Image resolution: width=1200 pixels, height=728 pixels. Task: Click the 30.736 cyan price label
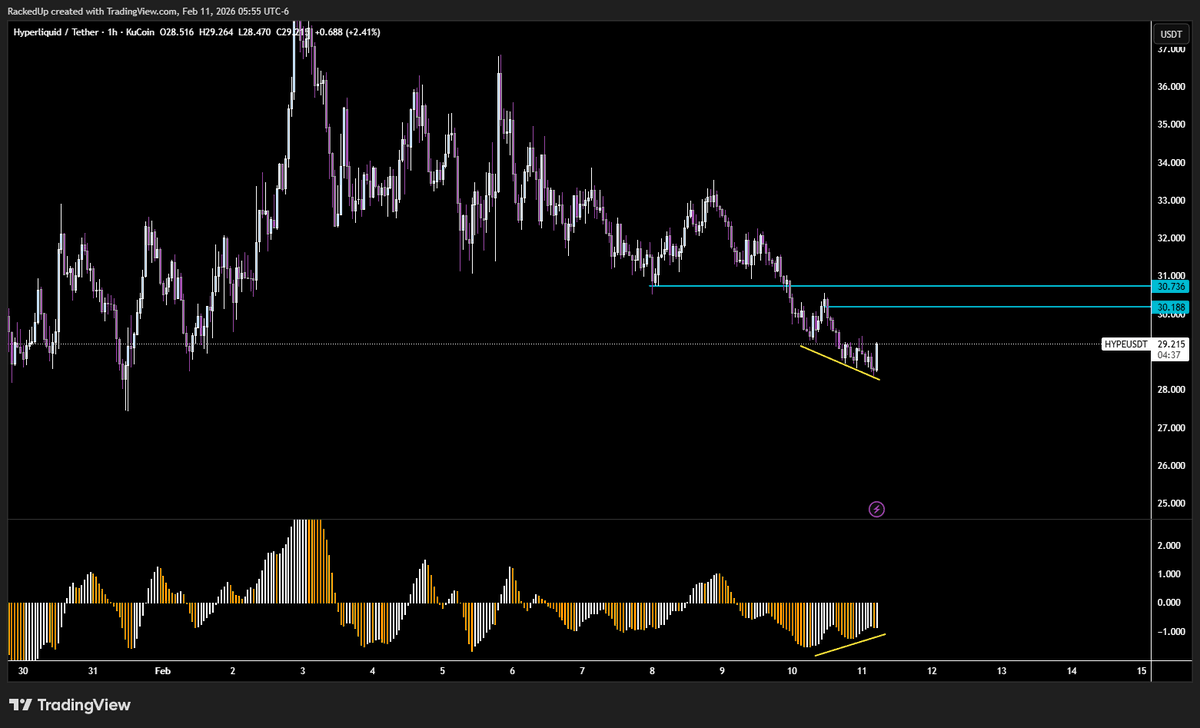1170,287
